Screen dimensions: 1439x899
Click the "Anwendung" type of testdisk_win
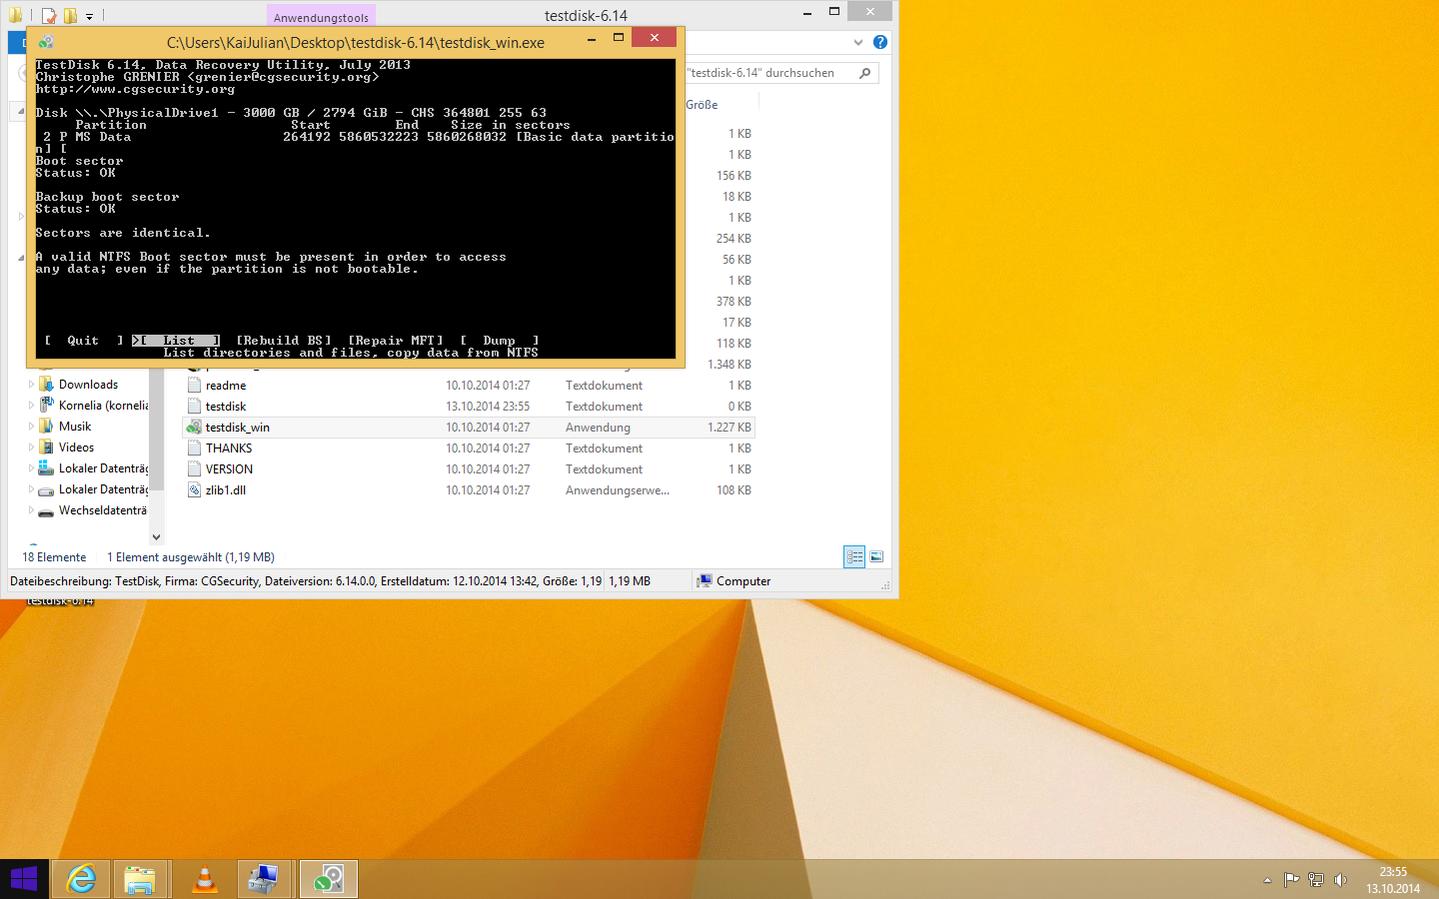tap(598, 427)
